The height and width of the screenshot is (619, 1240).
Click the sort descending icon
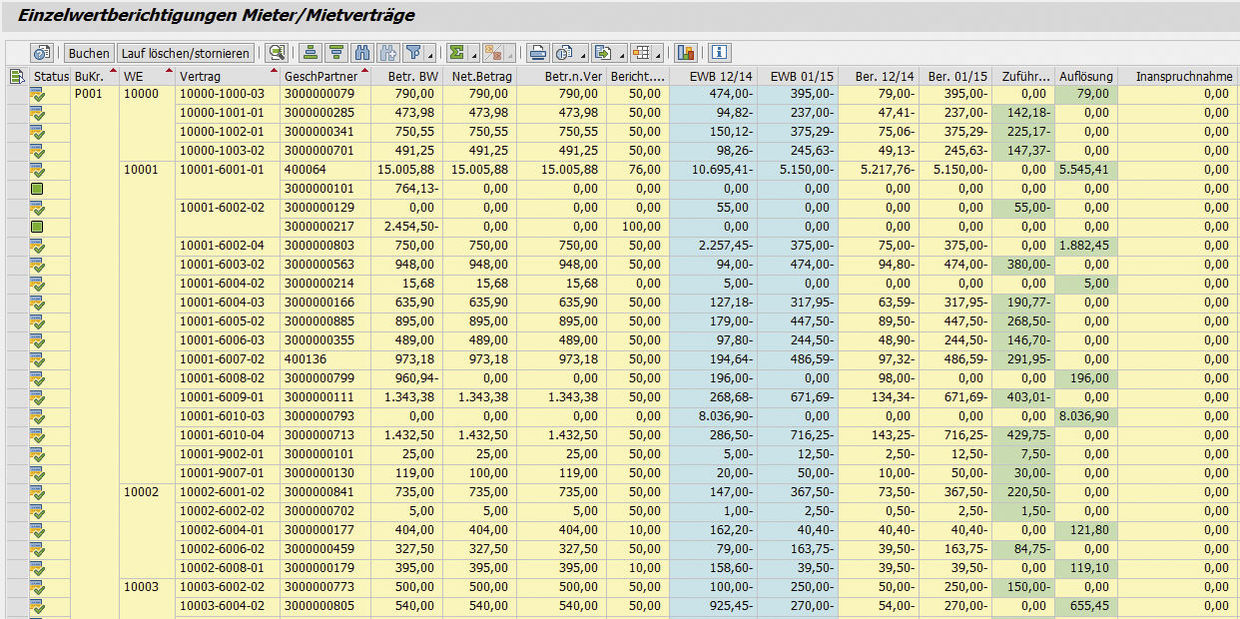coord(337,53)
